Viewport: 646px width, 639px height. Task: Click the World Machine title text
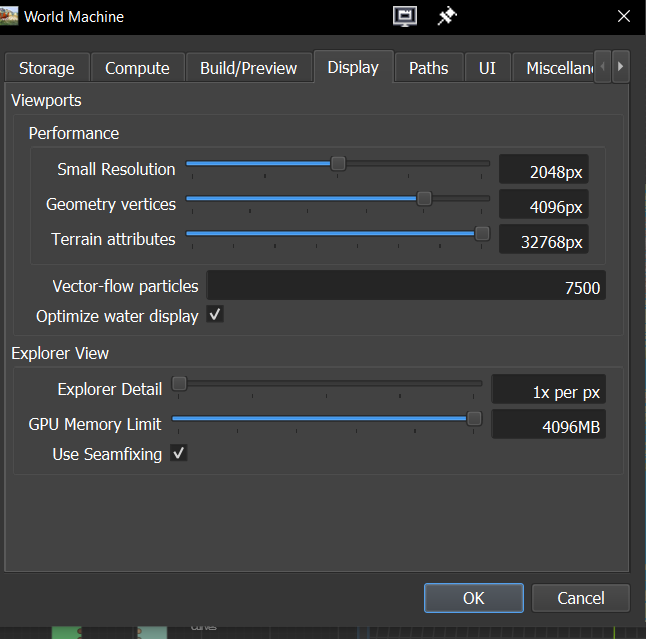tap(74, 17)
